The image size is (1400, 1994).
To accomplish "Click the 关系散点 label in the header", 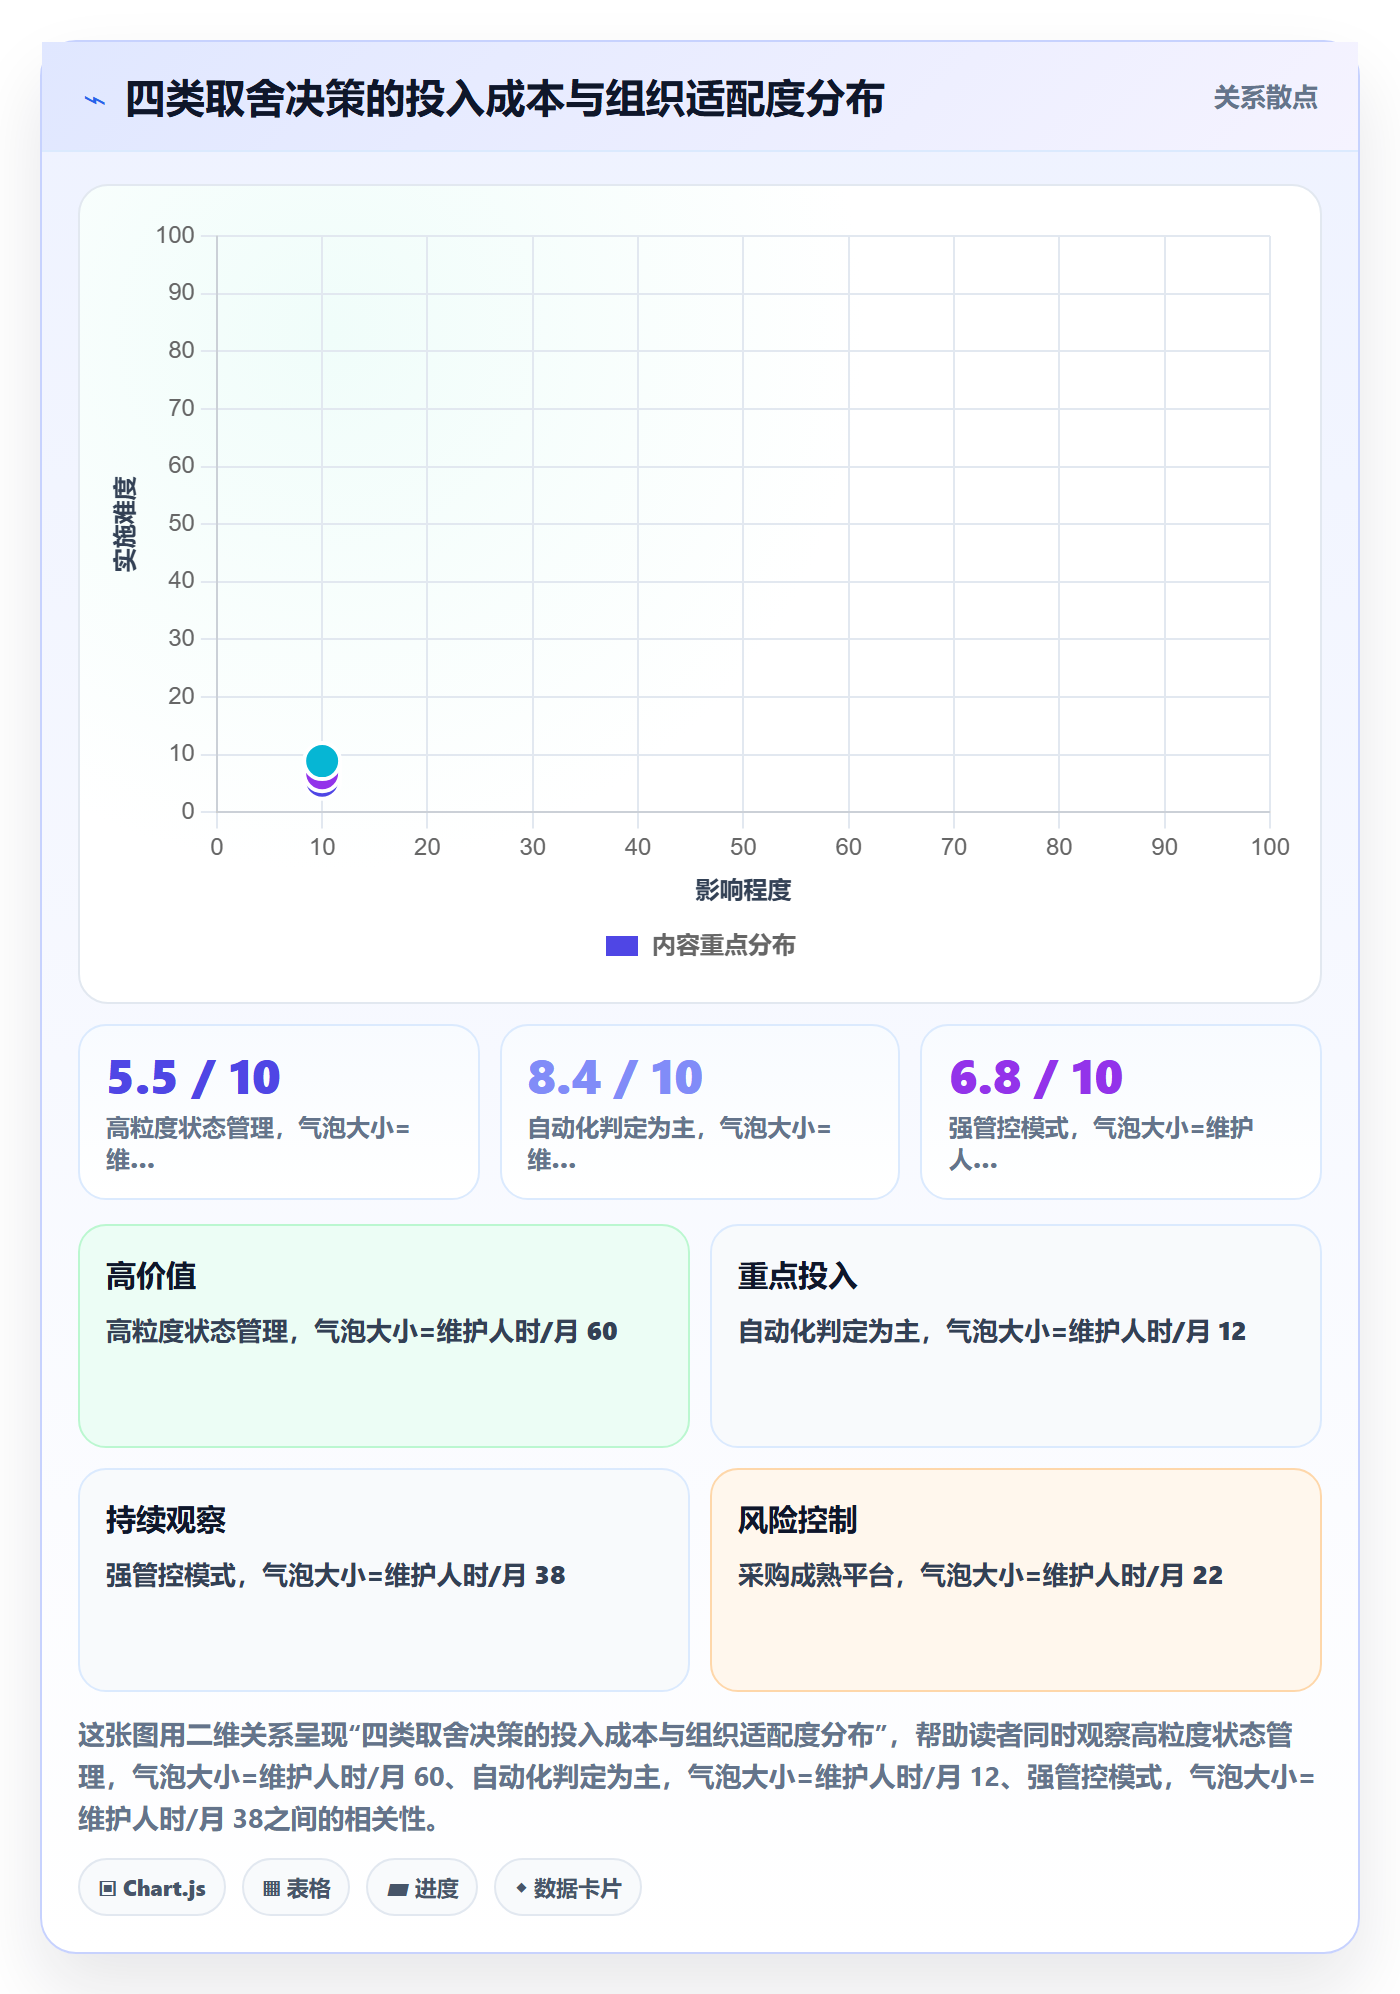I will (x=1265, y=98).
